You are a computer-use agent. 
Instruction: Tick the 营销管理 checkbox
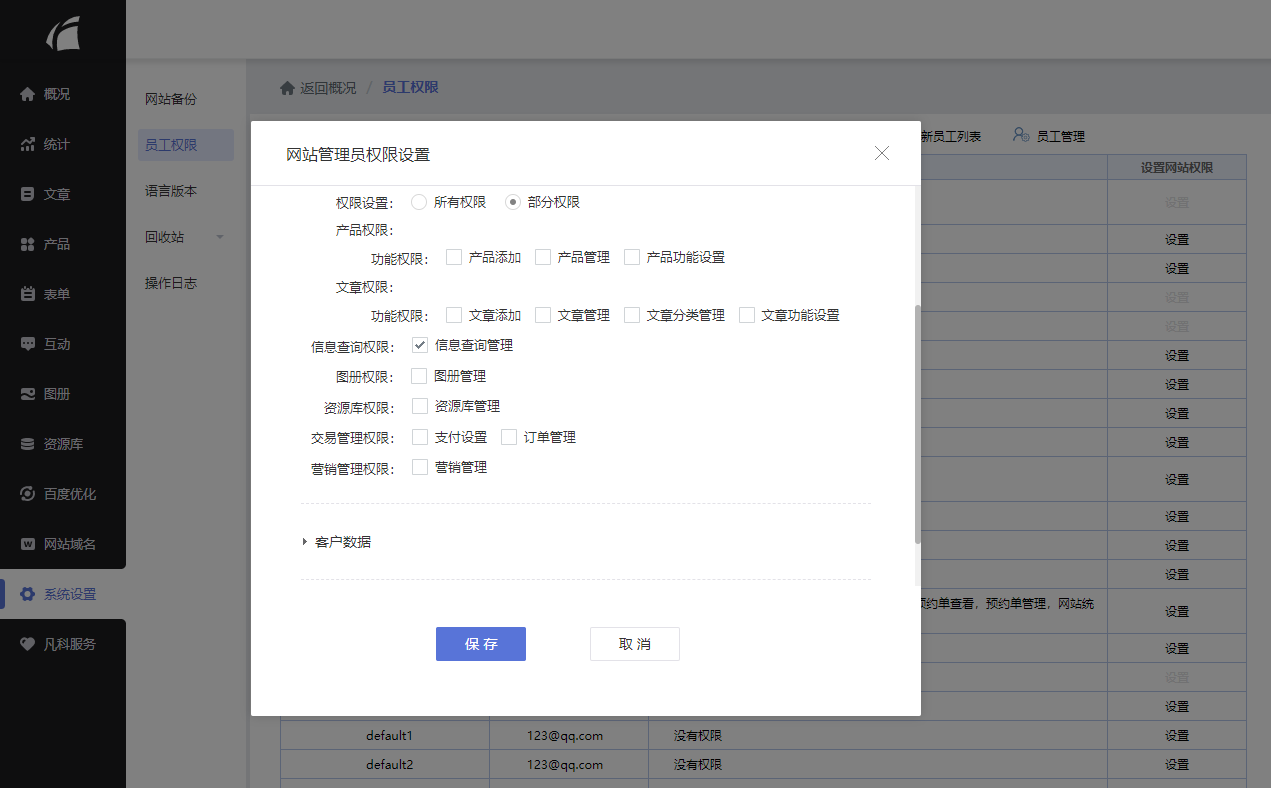tap(420, 467)
